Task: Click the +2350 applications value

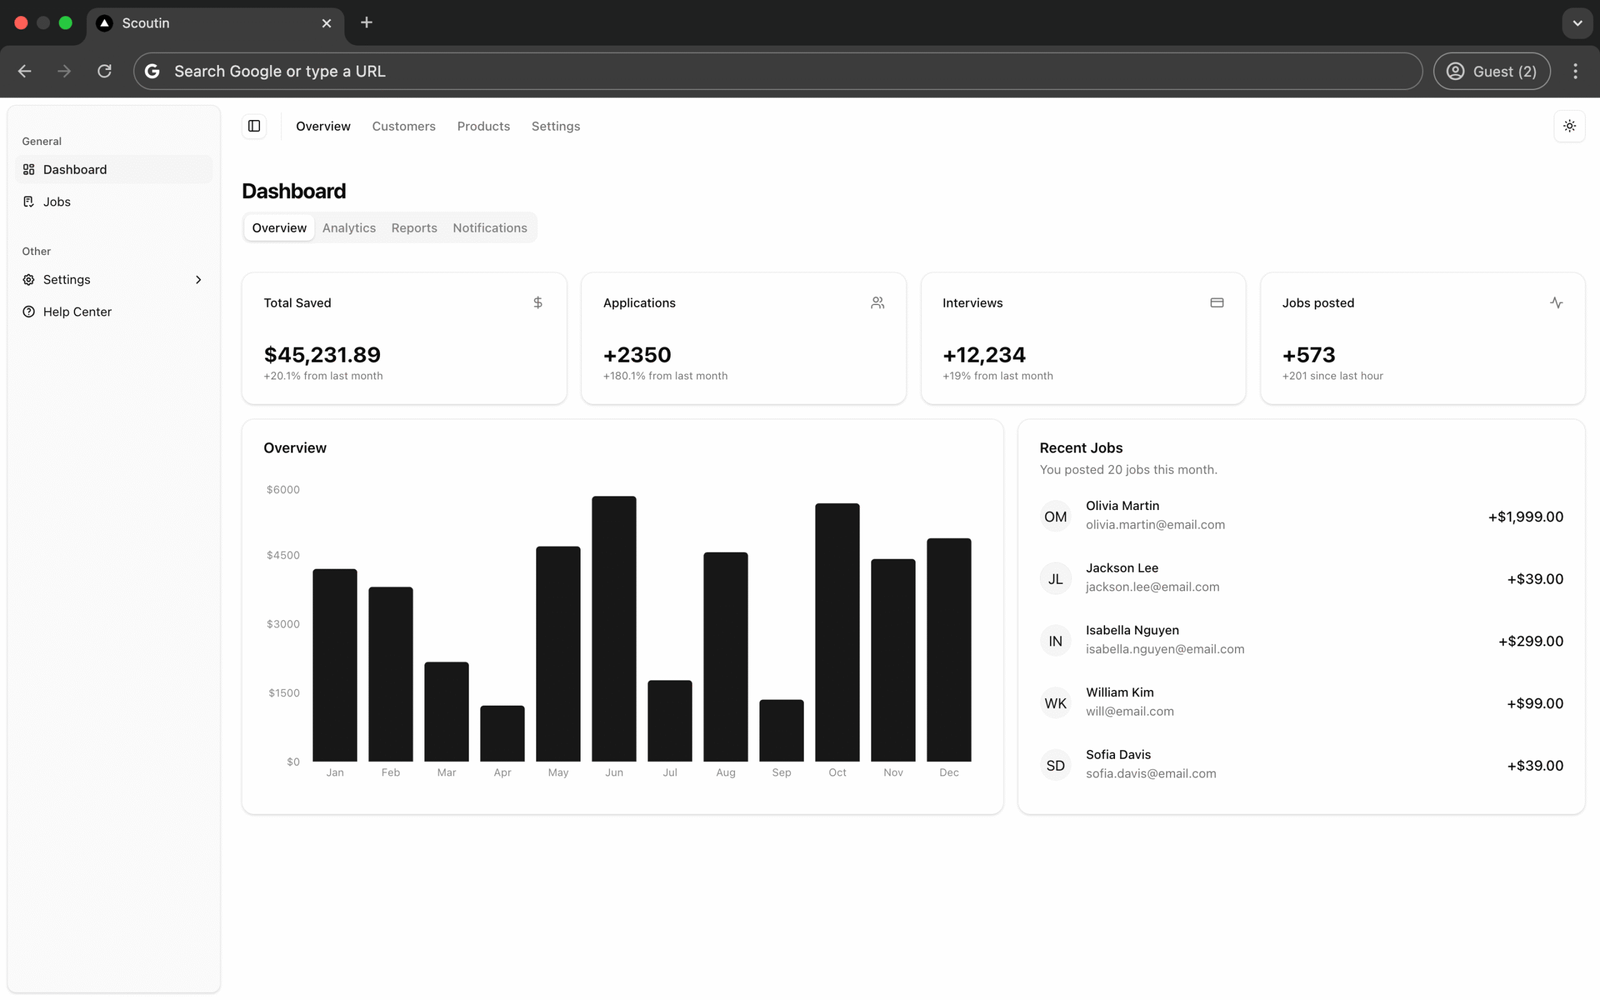Action: pos(637,355)
